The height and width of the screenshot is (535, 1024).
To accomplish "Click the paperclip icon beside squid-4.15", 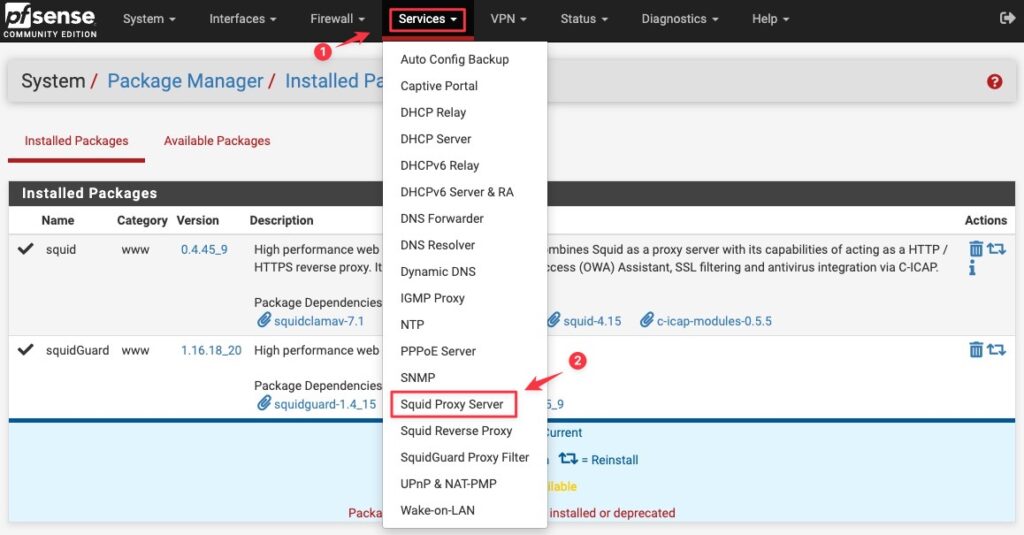I will tap(553, 320).
